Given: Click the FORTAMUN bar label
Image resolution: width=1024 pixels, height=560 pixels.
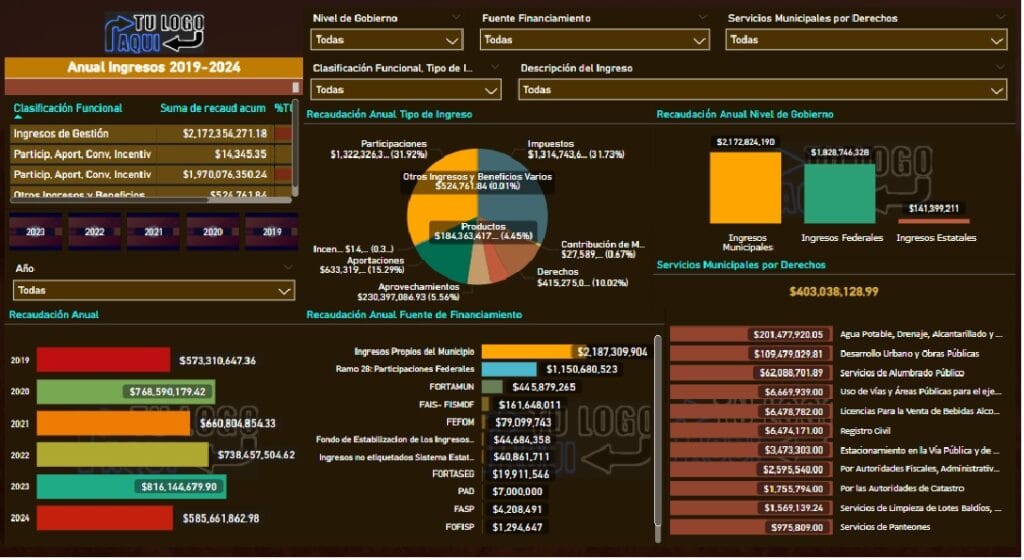Looking at the screenshot, I should click(x=451, y=386).
